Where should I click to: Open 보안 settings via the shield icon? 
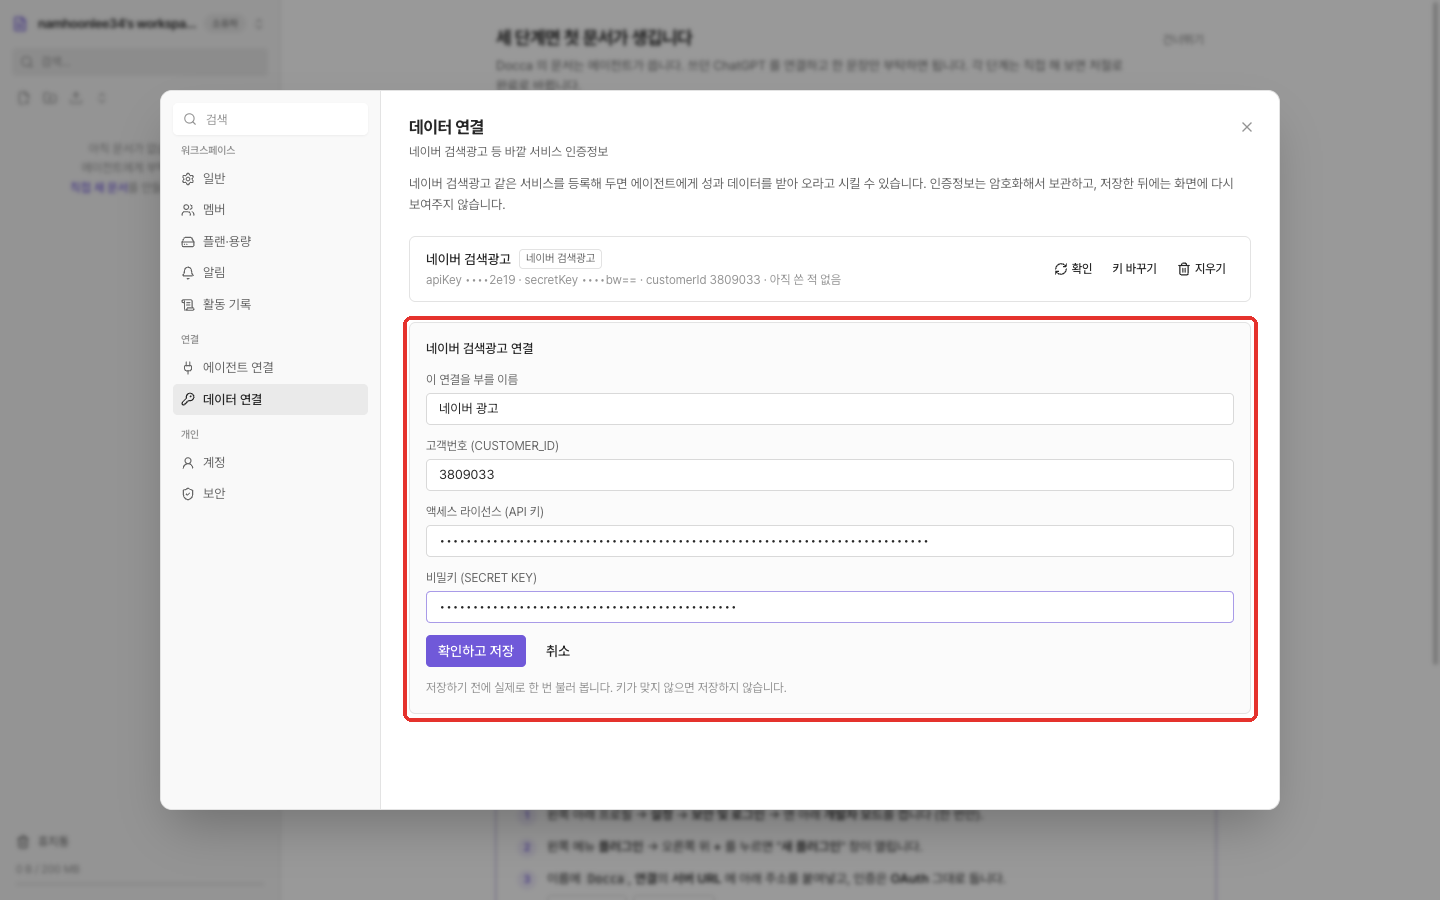(188, 494)
